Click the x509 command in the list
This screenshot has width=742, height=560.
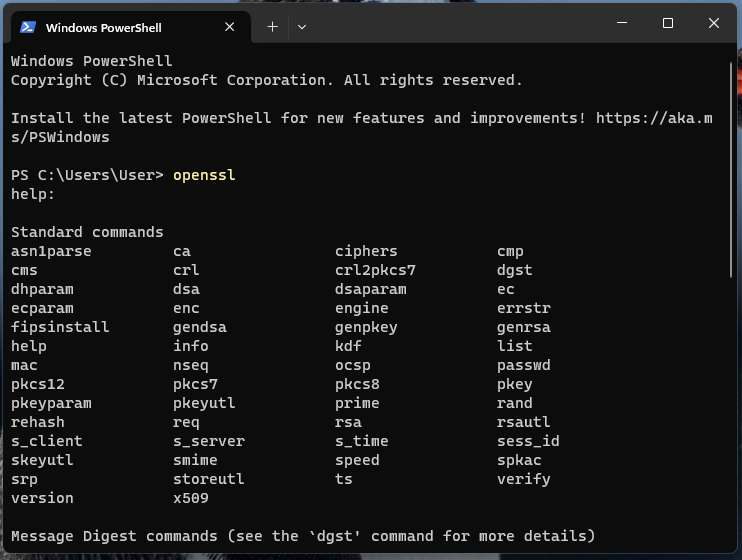pos(191,498)
